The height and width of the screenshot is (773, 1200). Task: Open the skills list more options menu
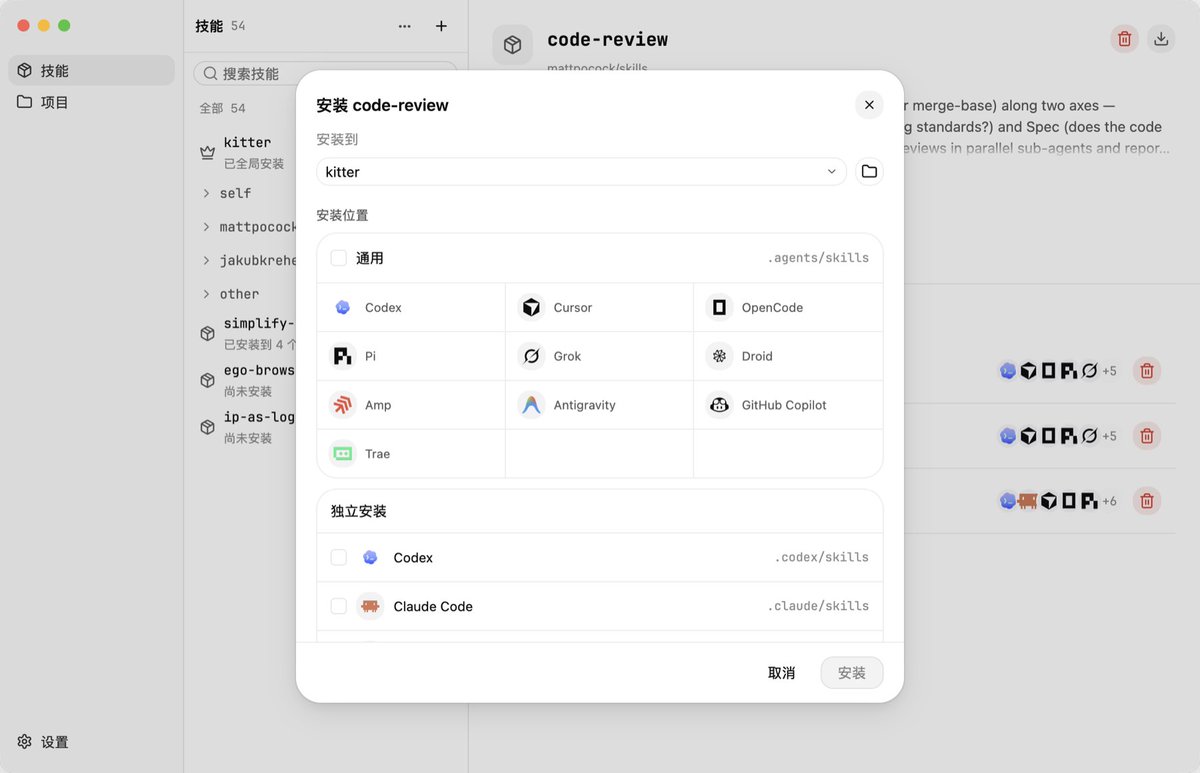[x=404, y=26]
